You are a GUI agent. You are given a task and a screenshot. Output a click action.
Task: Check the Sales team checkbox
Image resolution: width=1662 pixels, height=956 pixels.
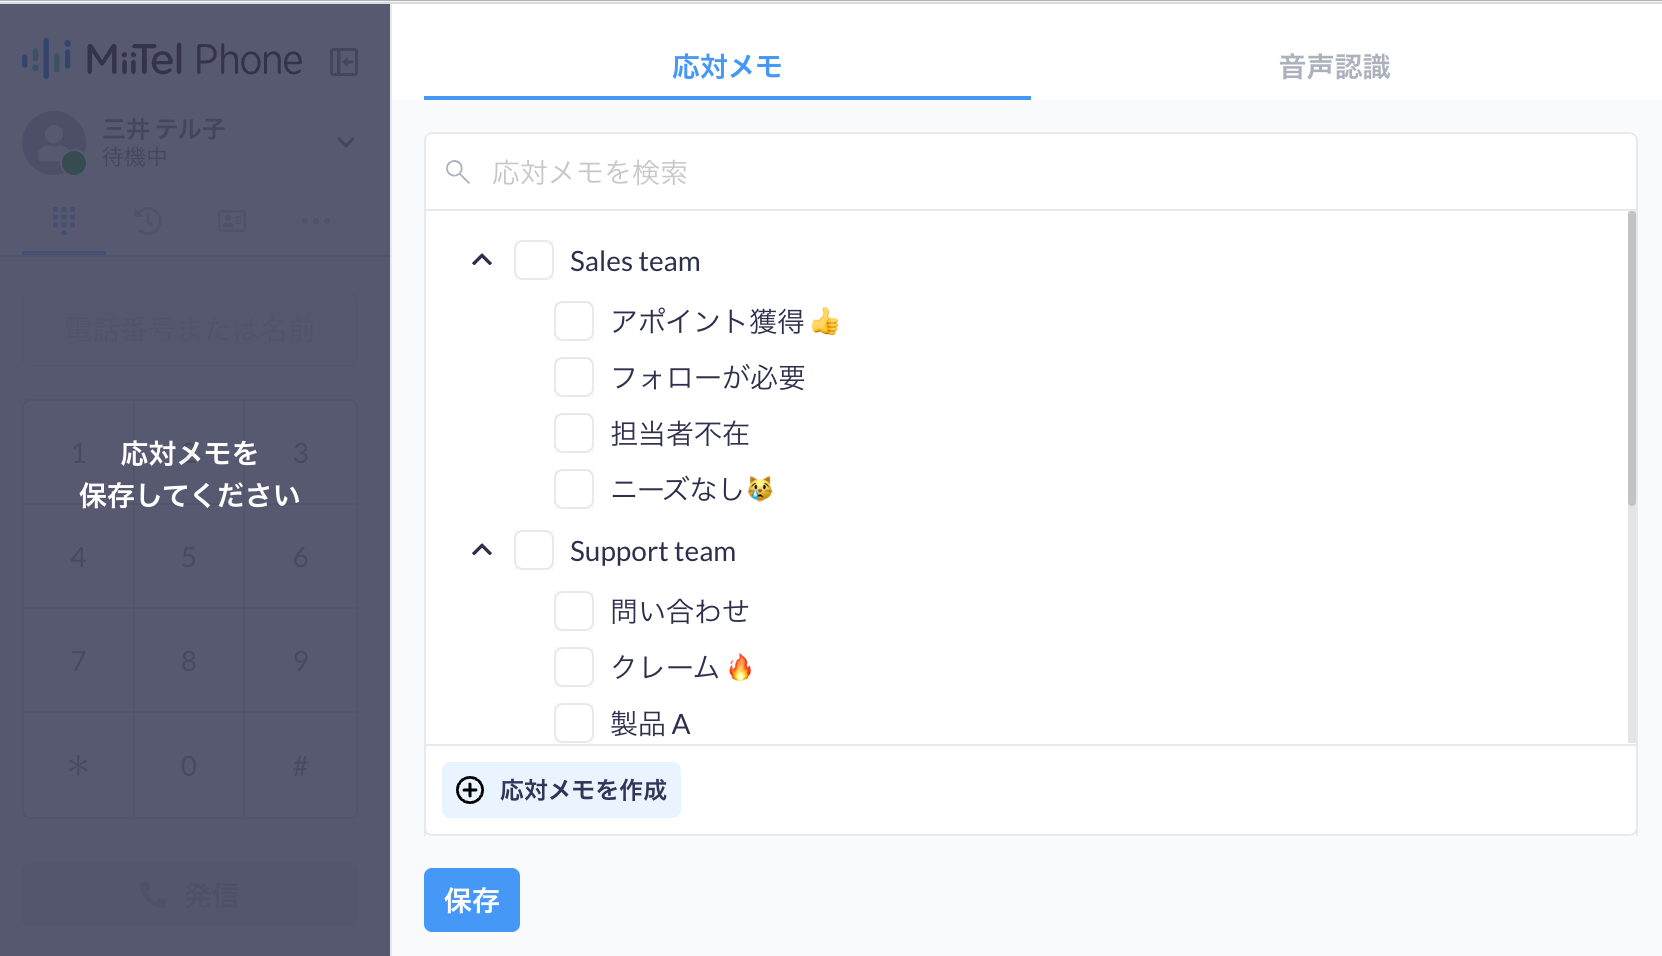[534, 260]
